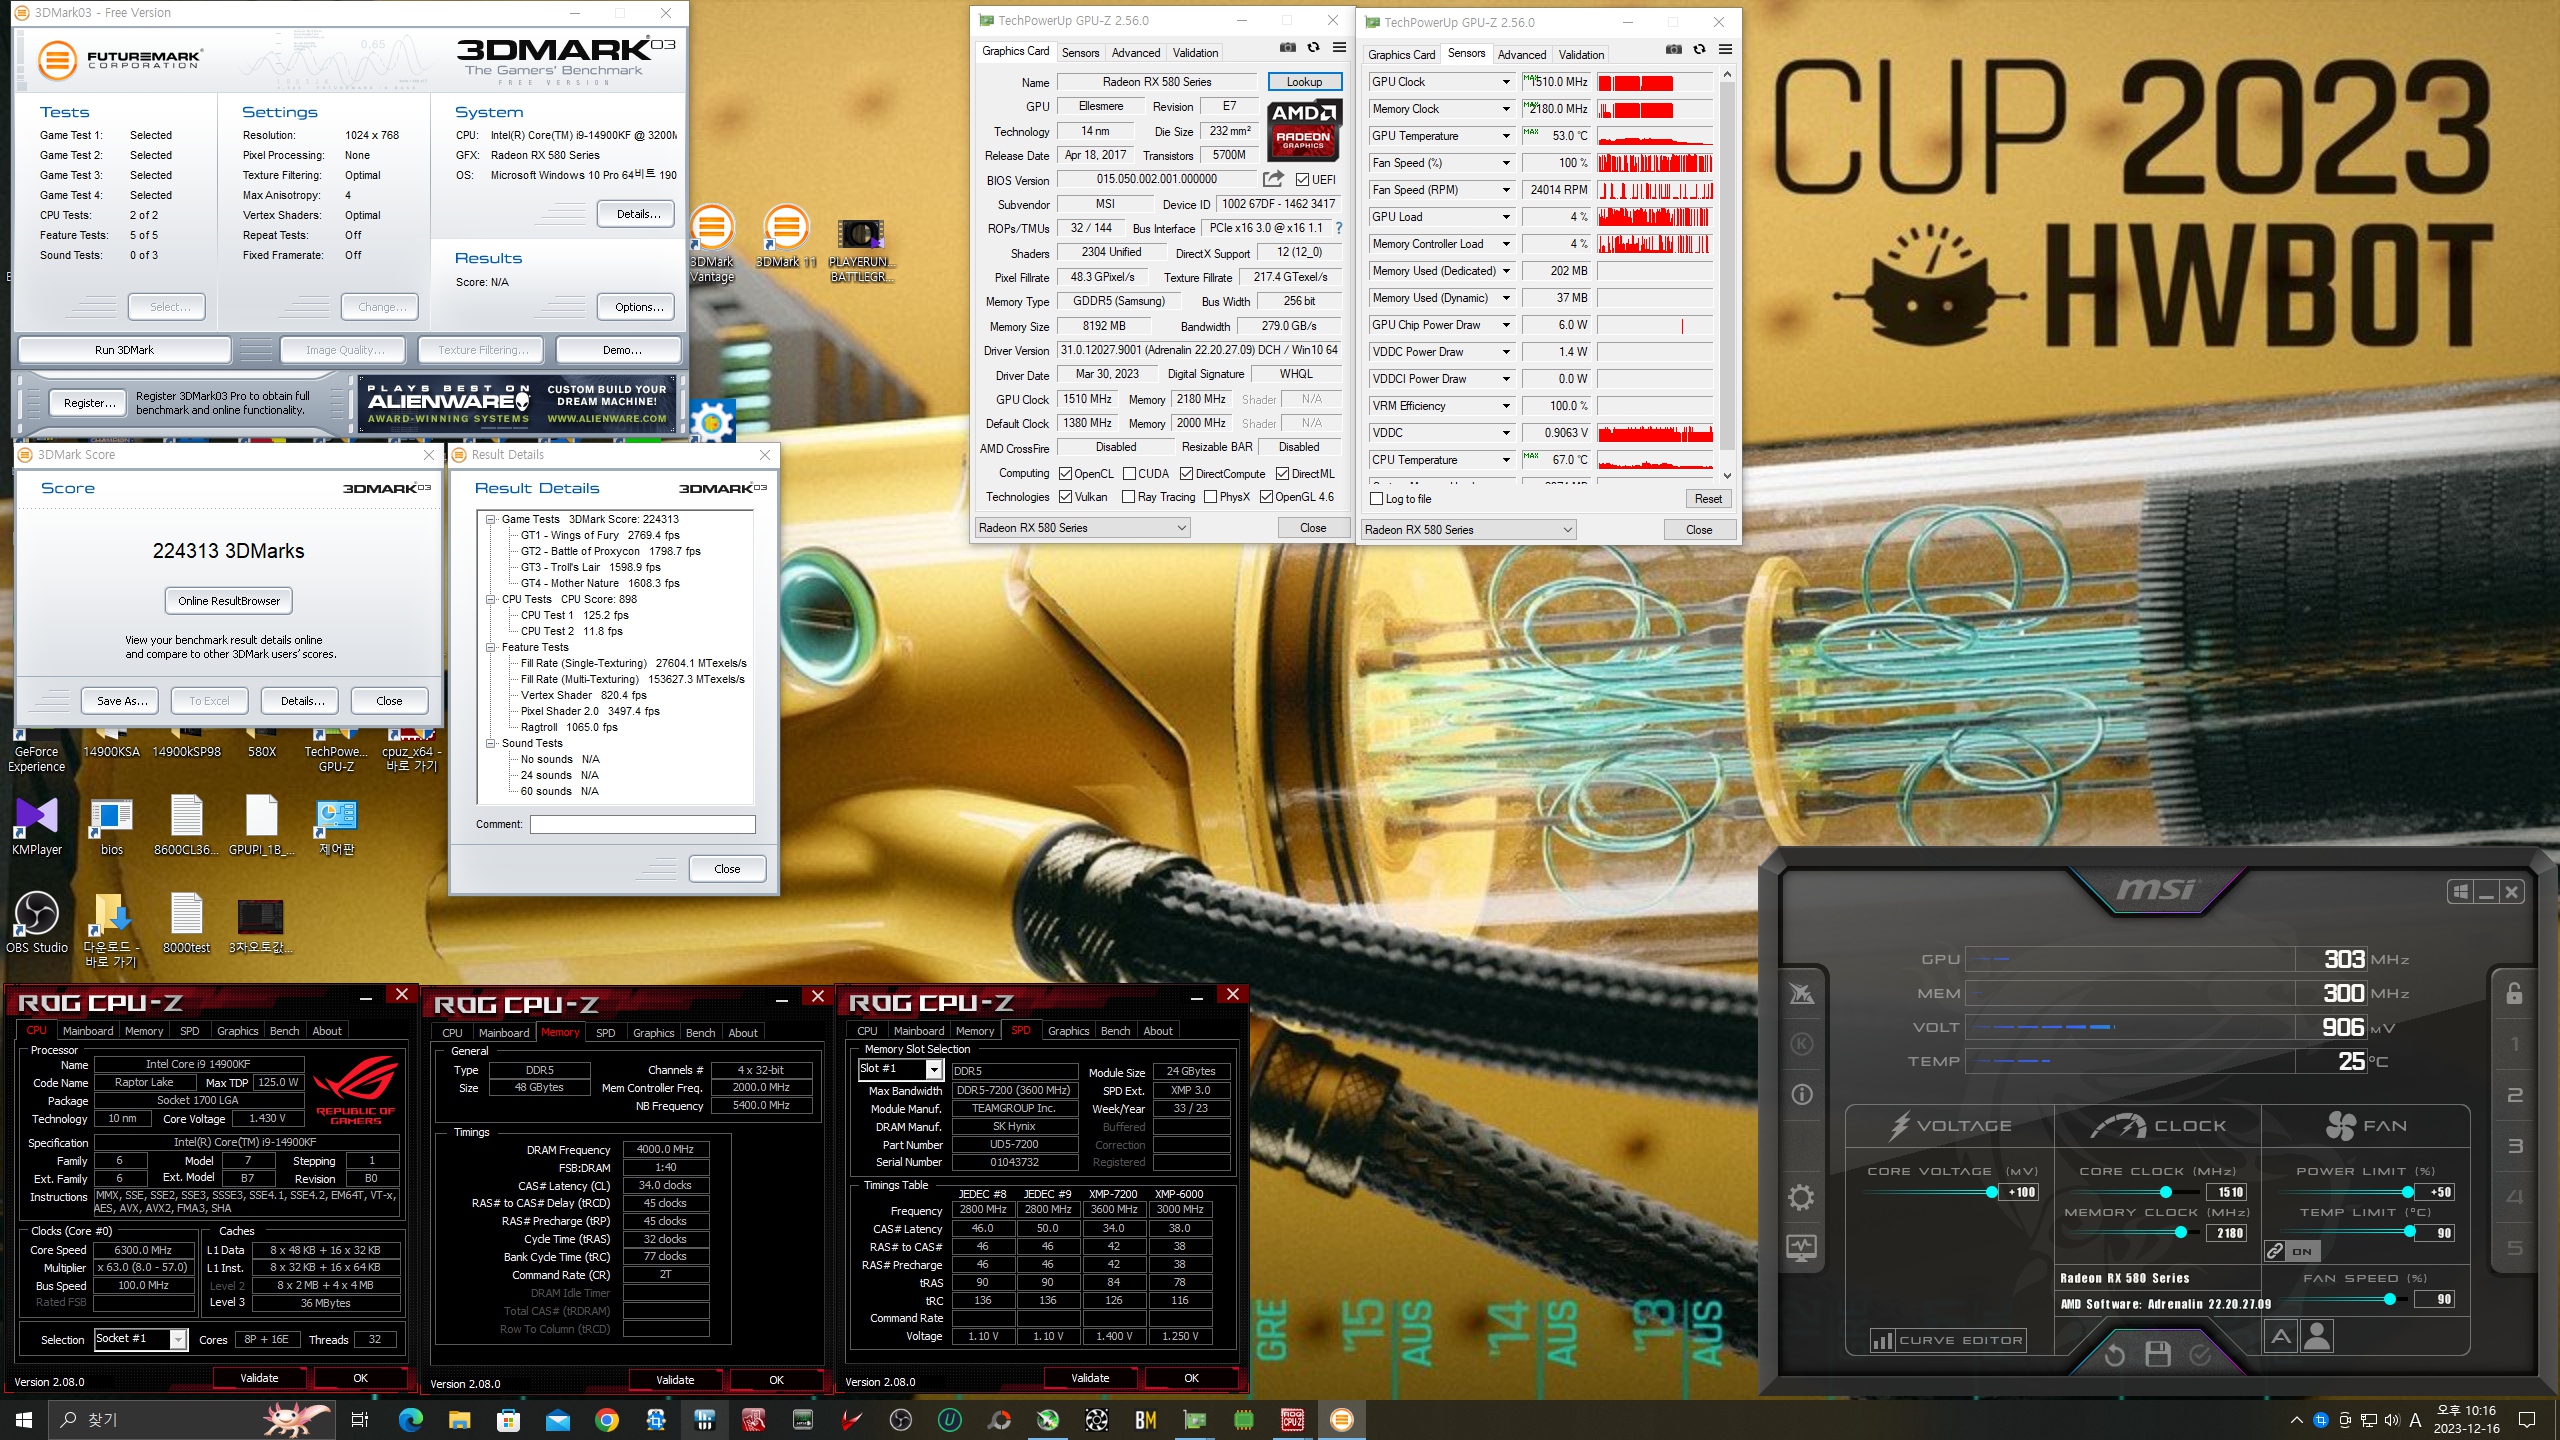
Task: Click Afterburner OC scanner icon in left sidebar
Action: tap(1801, 993)
